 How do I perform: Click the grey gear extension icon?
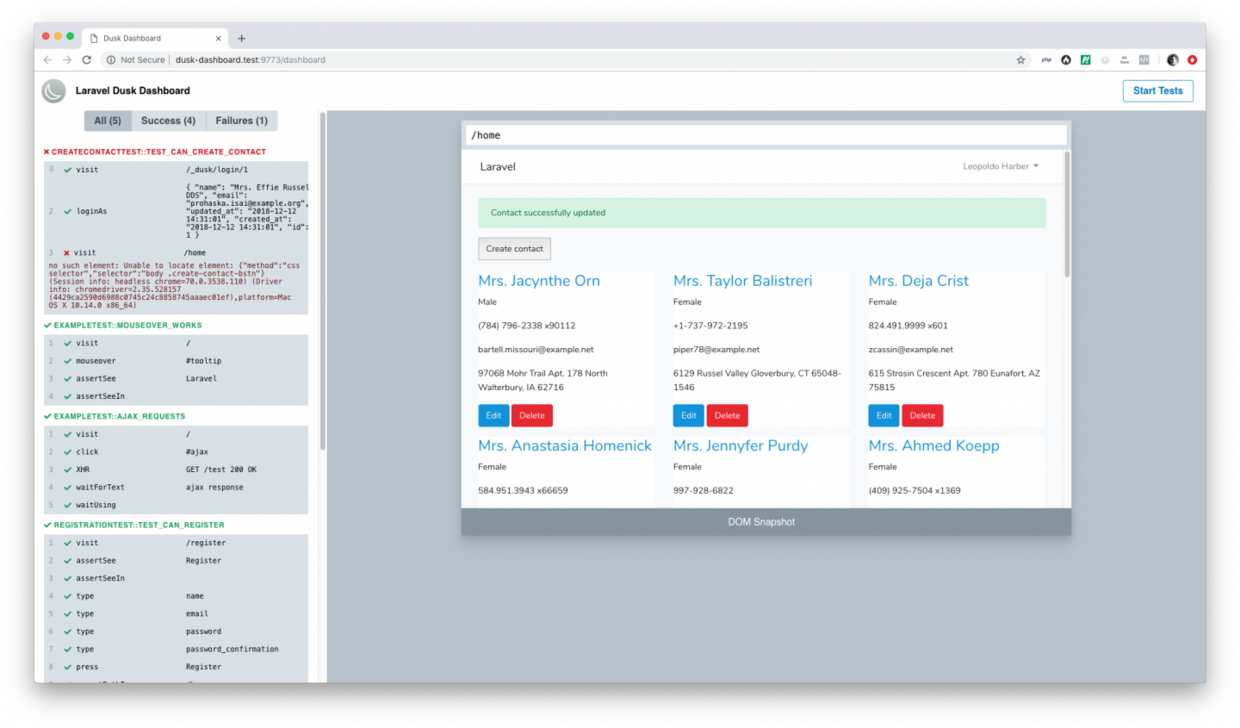click(1105, 60)
